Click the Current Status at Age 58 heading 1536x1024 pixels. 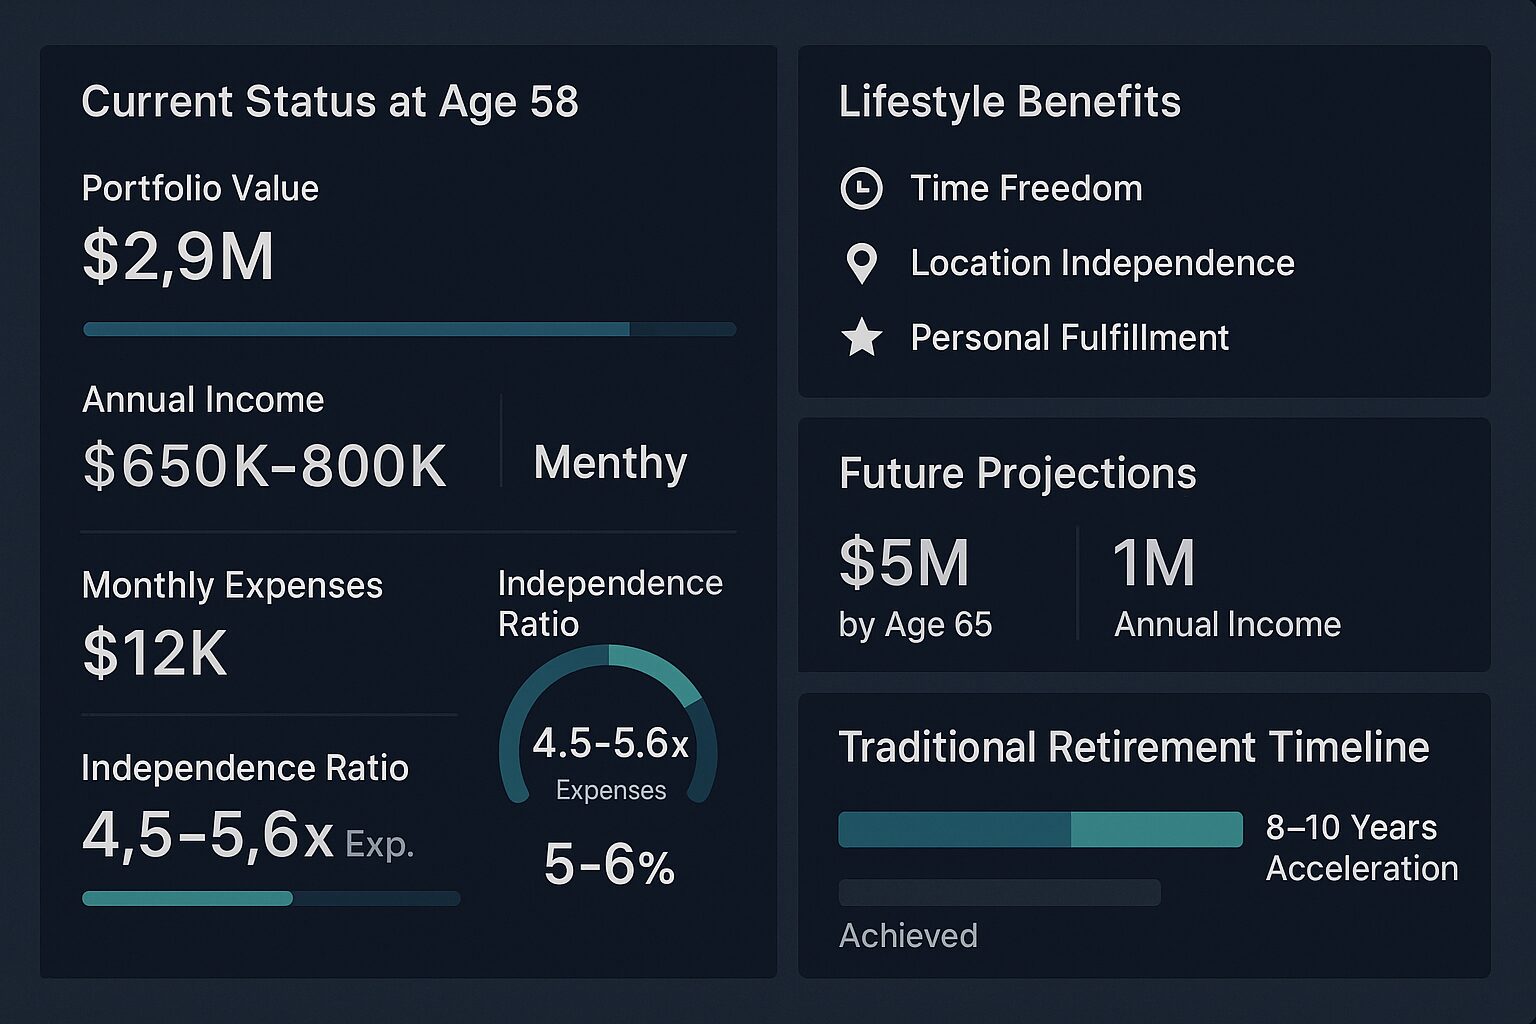point(330,102)
